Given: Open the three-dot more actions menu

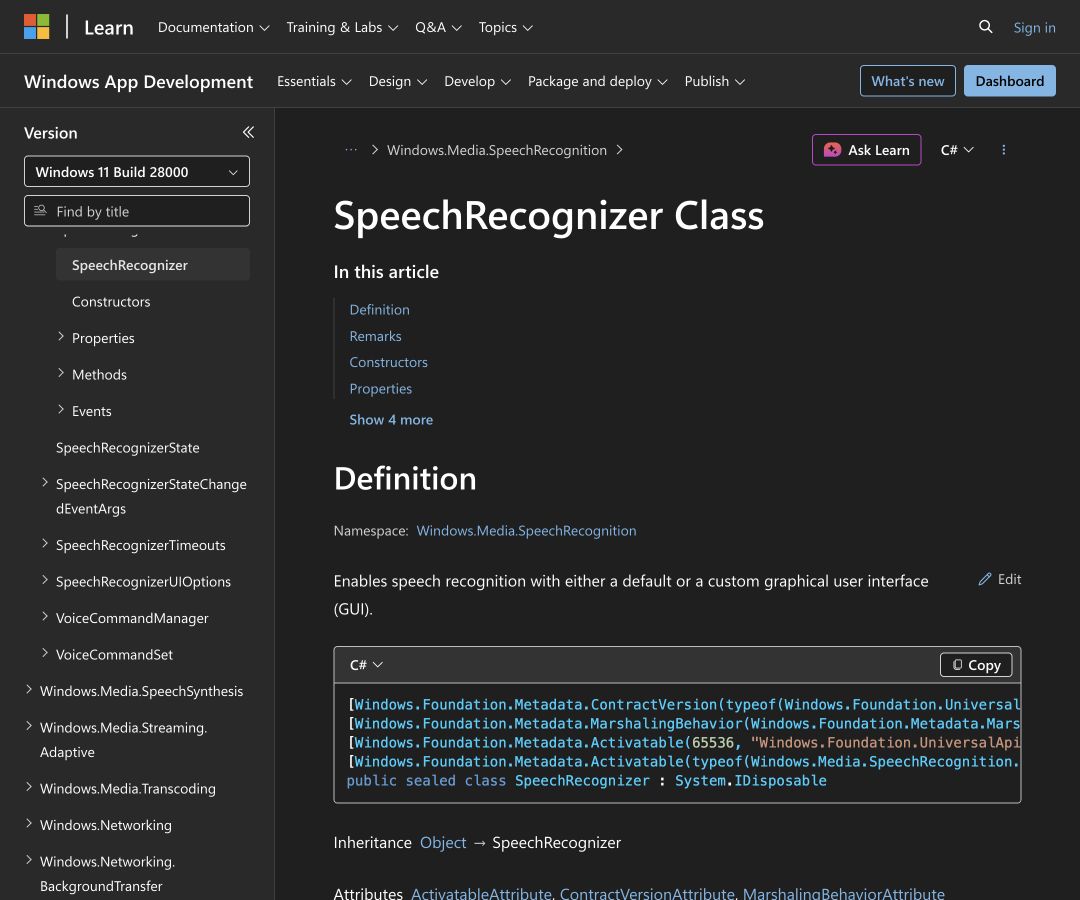Looking at the screenshot, I should pos(1004,150).
